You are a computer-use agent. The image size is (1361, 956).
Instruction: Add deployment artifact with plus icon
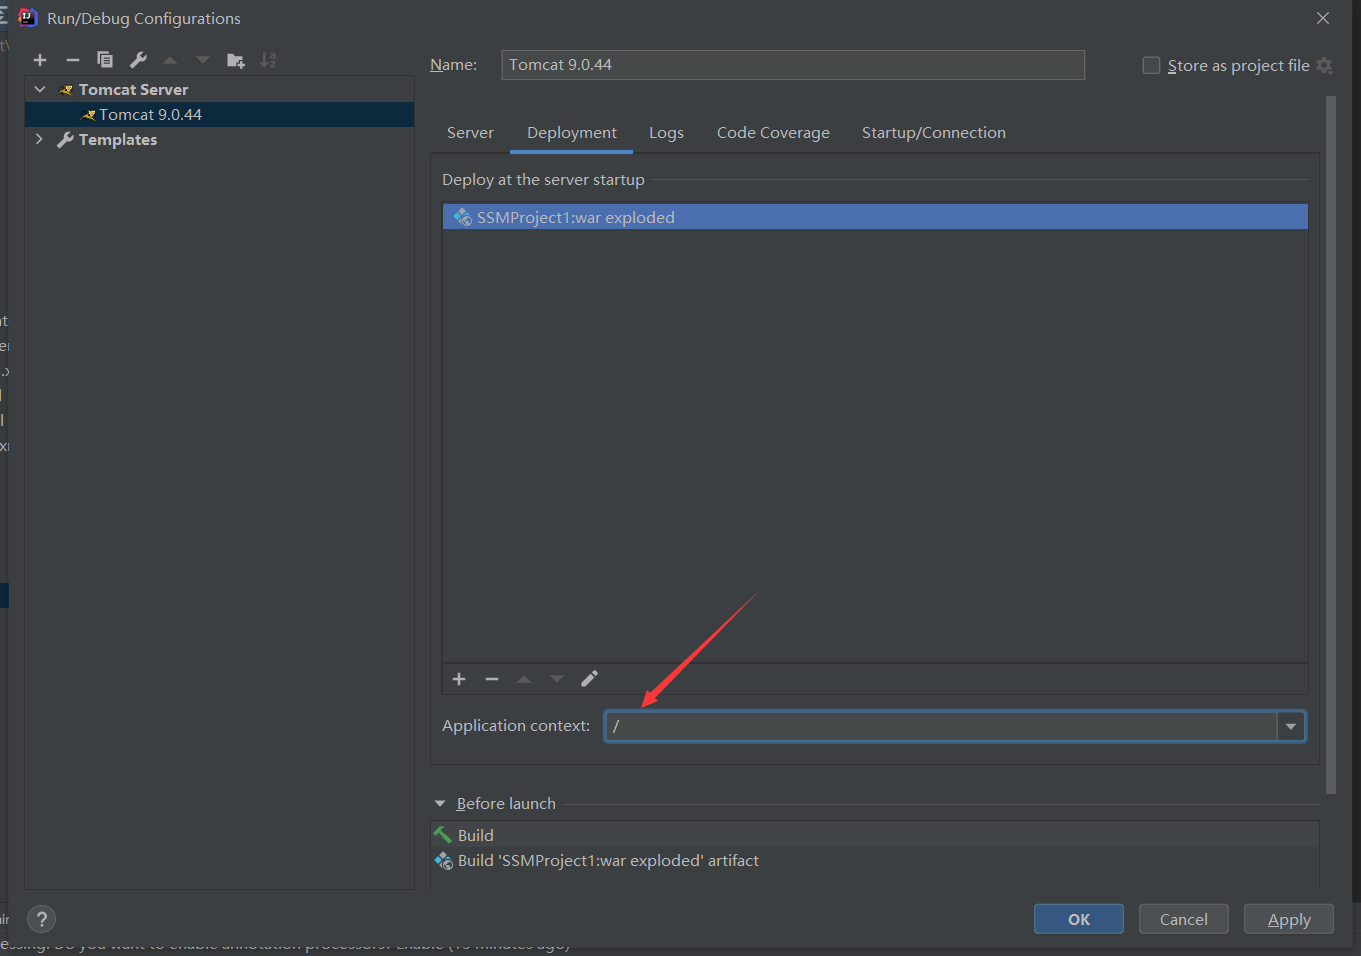pos(459,679)
